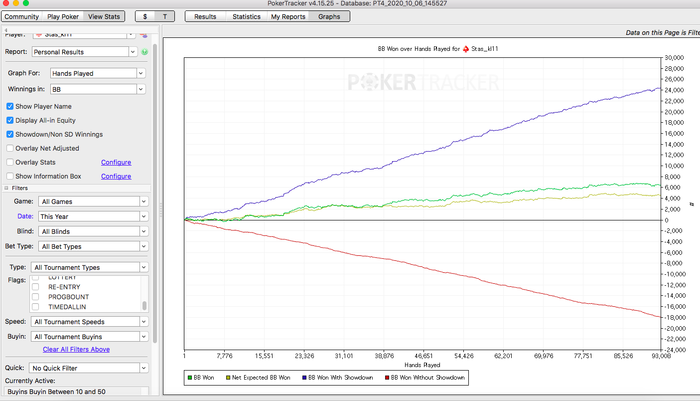Screen dimensions: 700x401
Task: Collapse left sidebar with small arrow
Action: pyautogui.click(x=6, y=30)
